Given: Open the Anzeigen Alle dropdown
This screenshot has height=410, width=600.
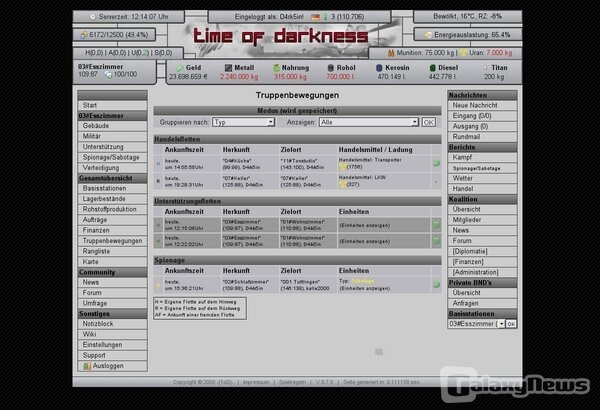Looking at the screenshot, I should (369, 122).
